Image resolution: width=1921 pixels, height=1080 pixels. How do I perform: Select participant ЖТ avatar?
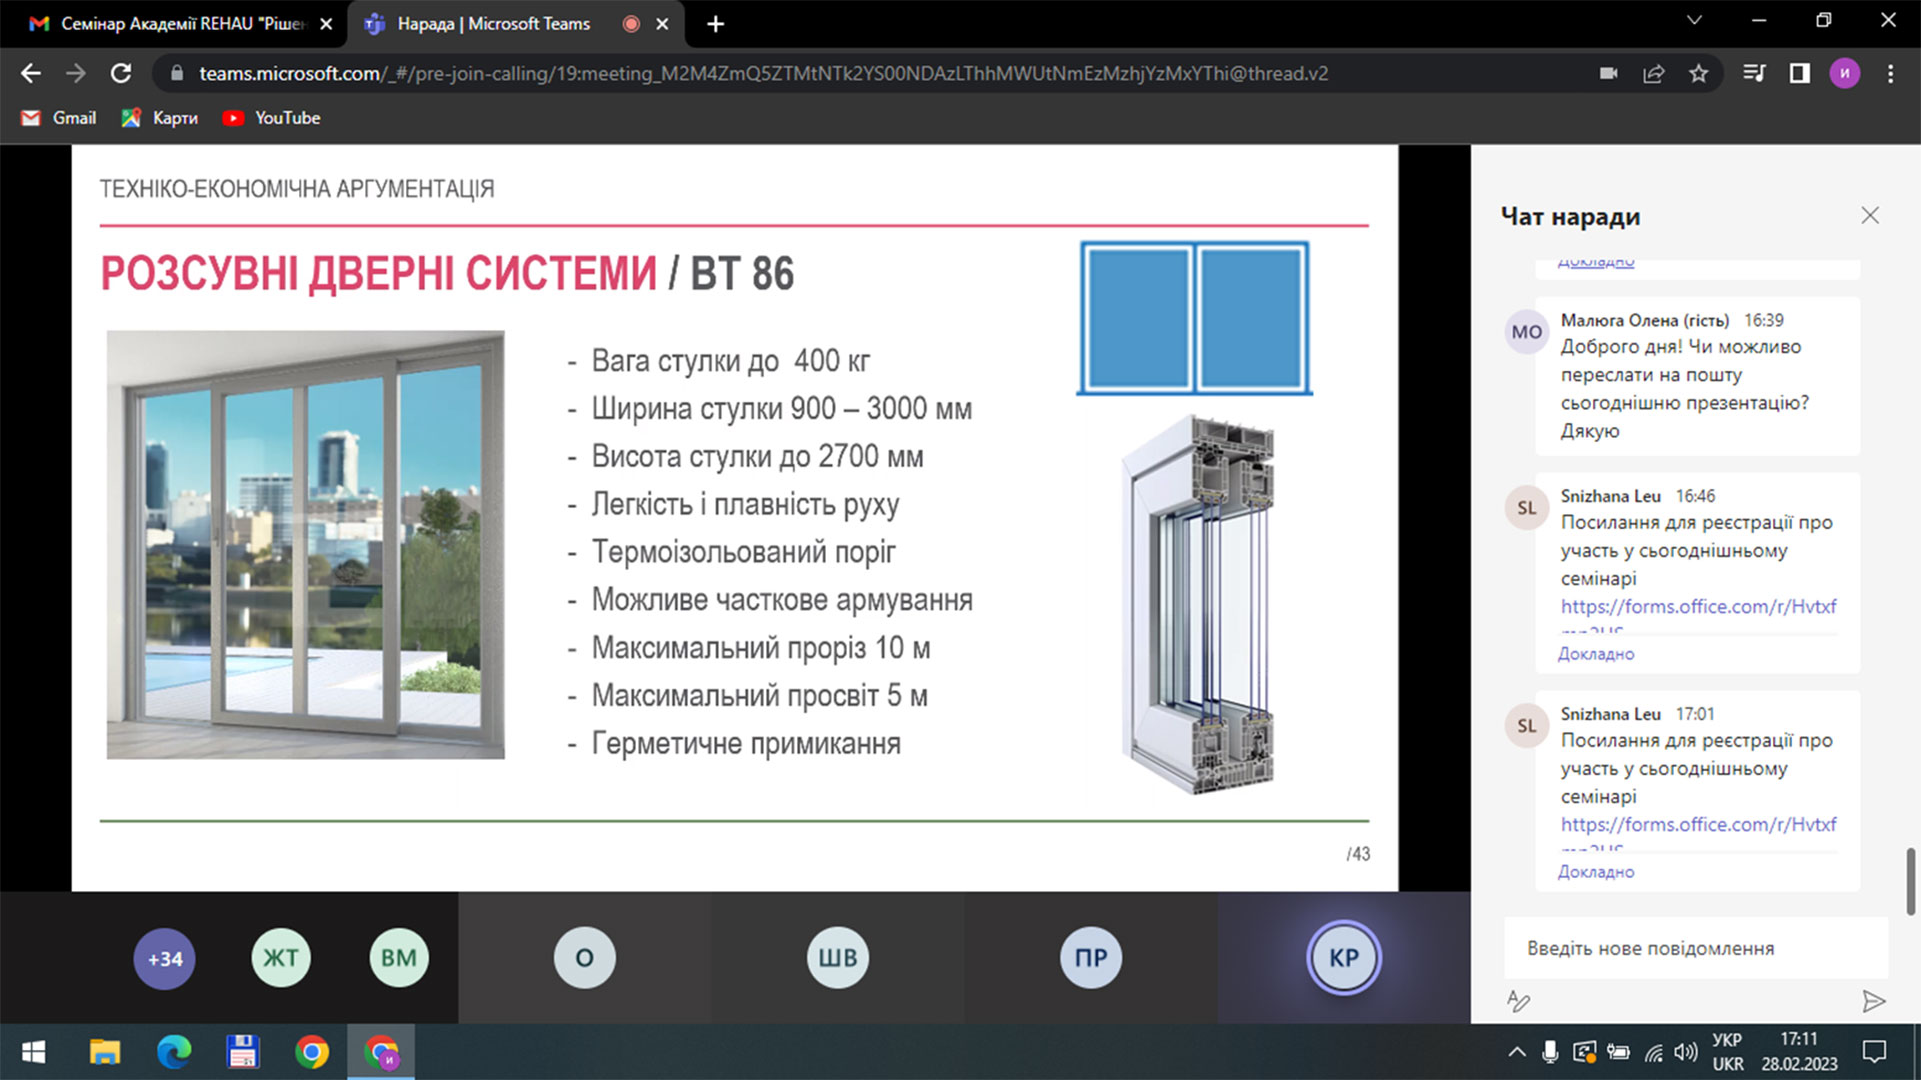pos(281,958)
